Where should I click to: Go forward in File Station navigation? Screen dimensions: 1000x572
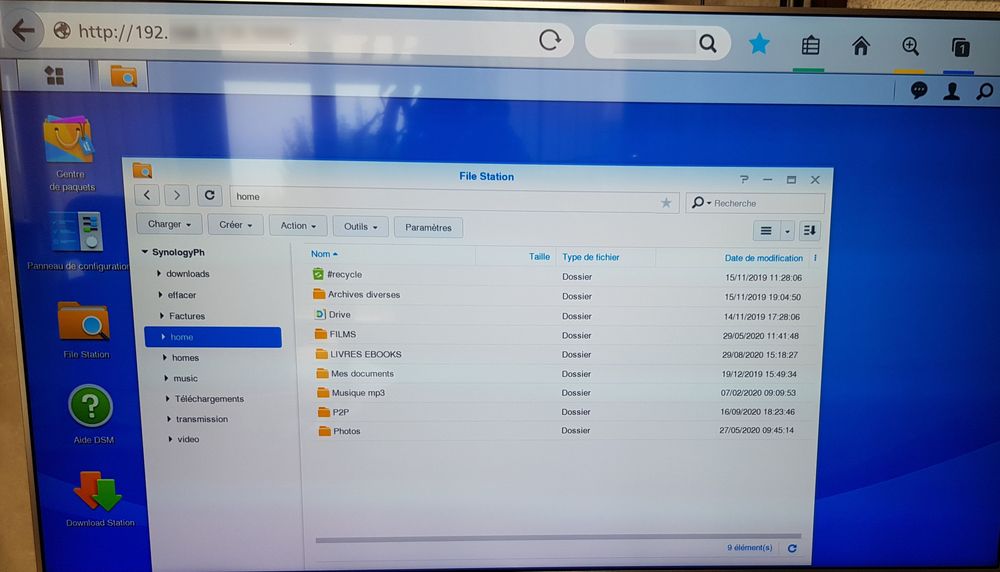pyautogui.click(x=177, y=195)
